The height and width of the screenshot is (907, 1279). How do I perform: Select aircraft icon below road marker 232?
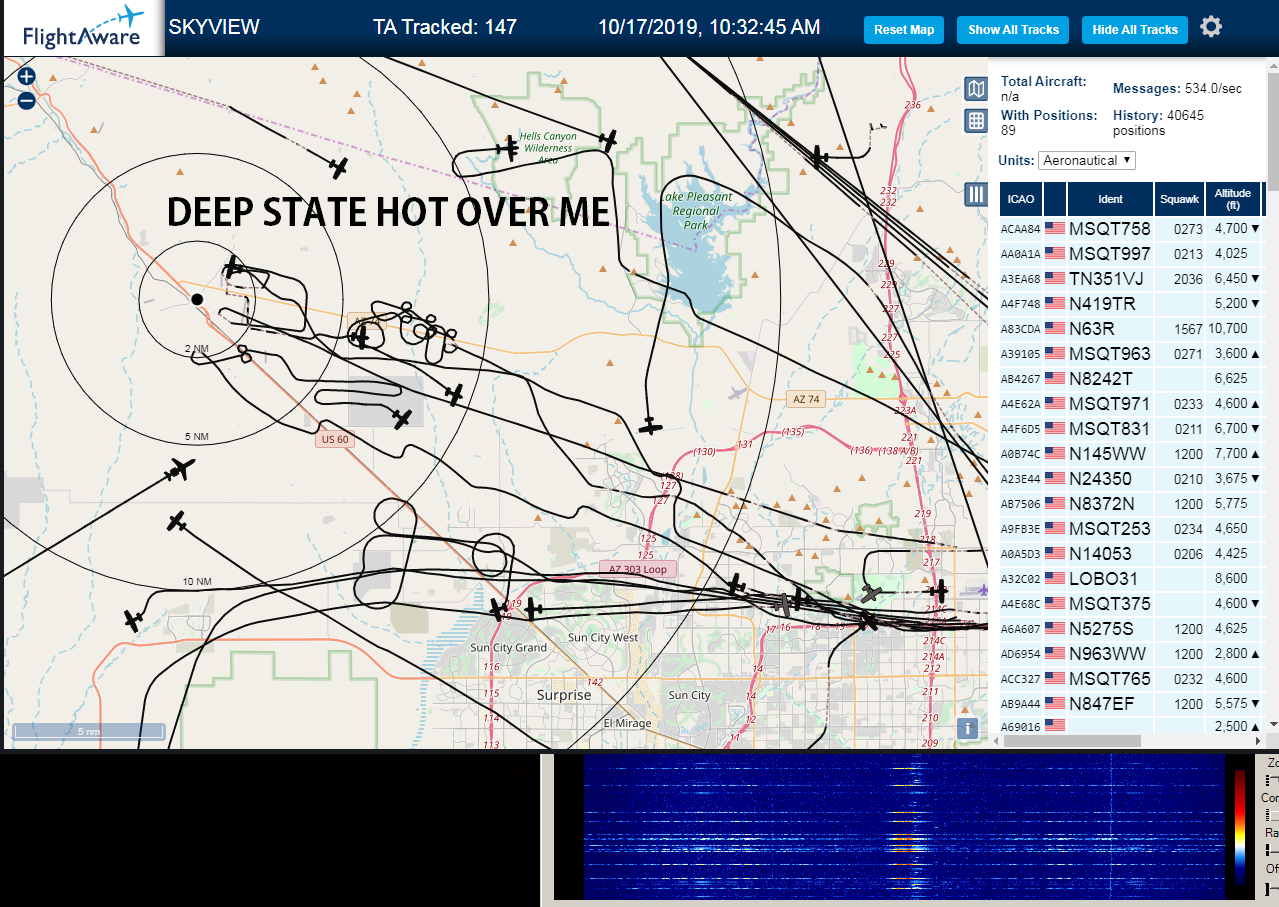[x=818, y=156]
